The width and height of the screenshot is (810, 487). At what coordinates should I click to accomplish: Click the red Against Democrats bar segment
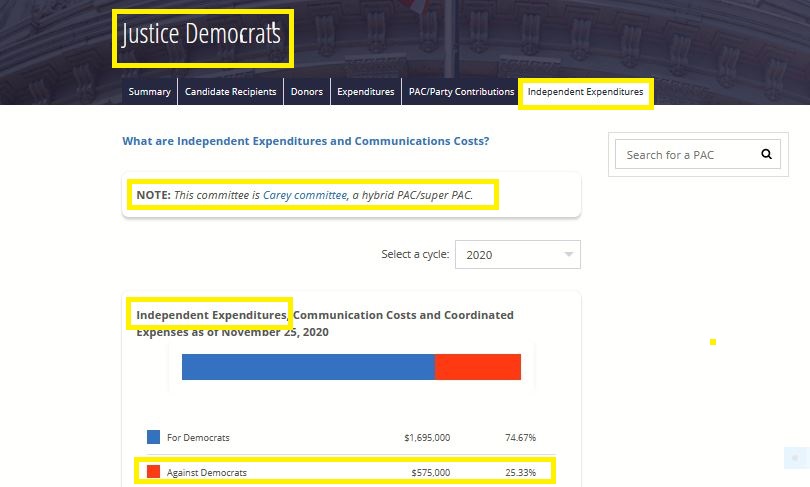tap(478, 367)
